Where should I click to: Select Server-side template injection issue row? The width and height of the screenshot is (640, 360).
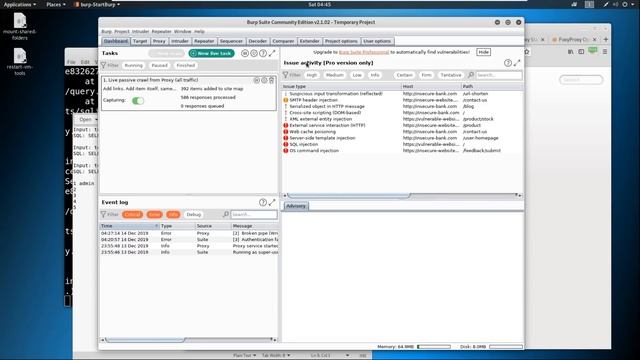click(x=402, y=138)
